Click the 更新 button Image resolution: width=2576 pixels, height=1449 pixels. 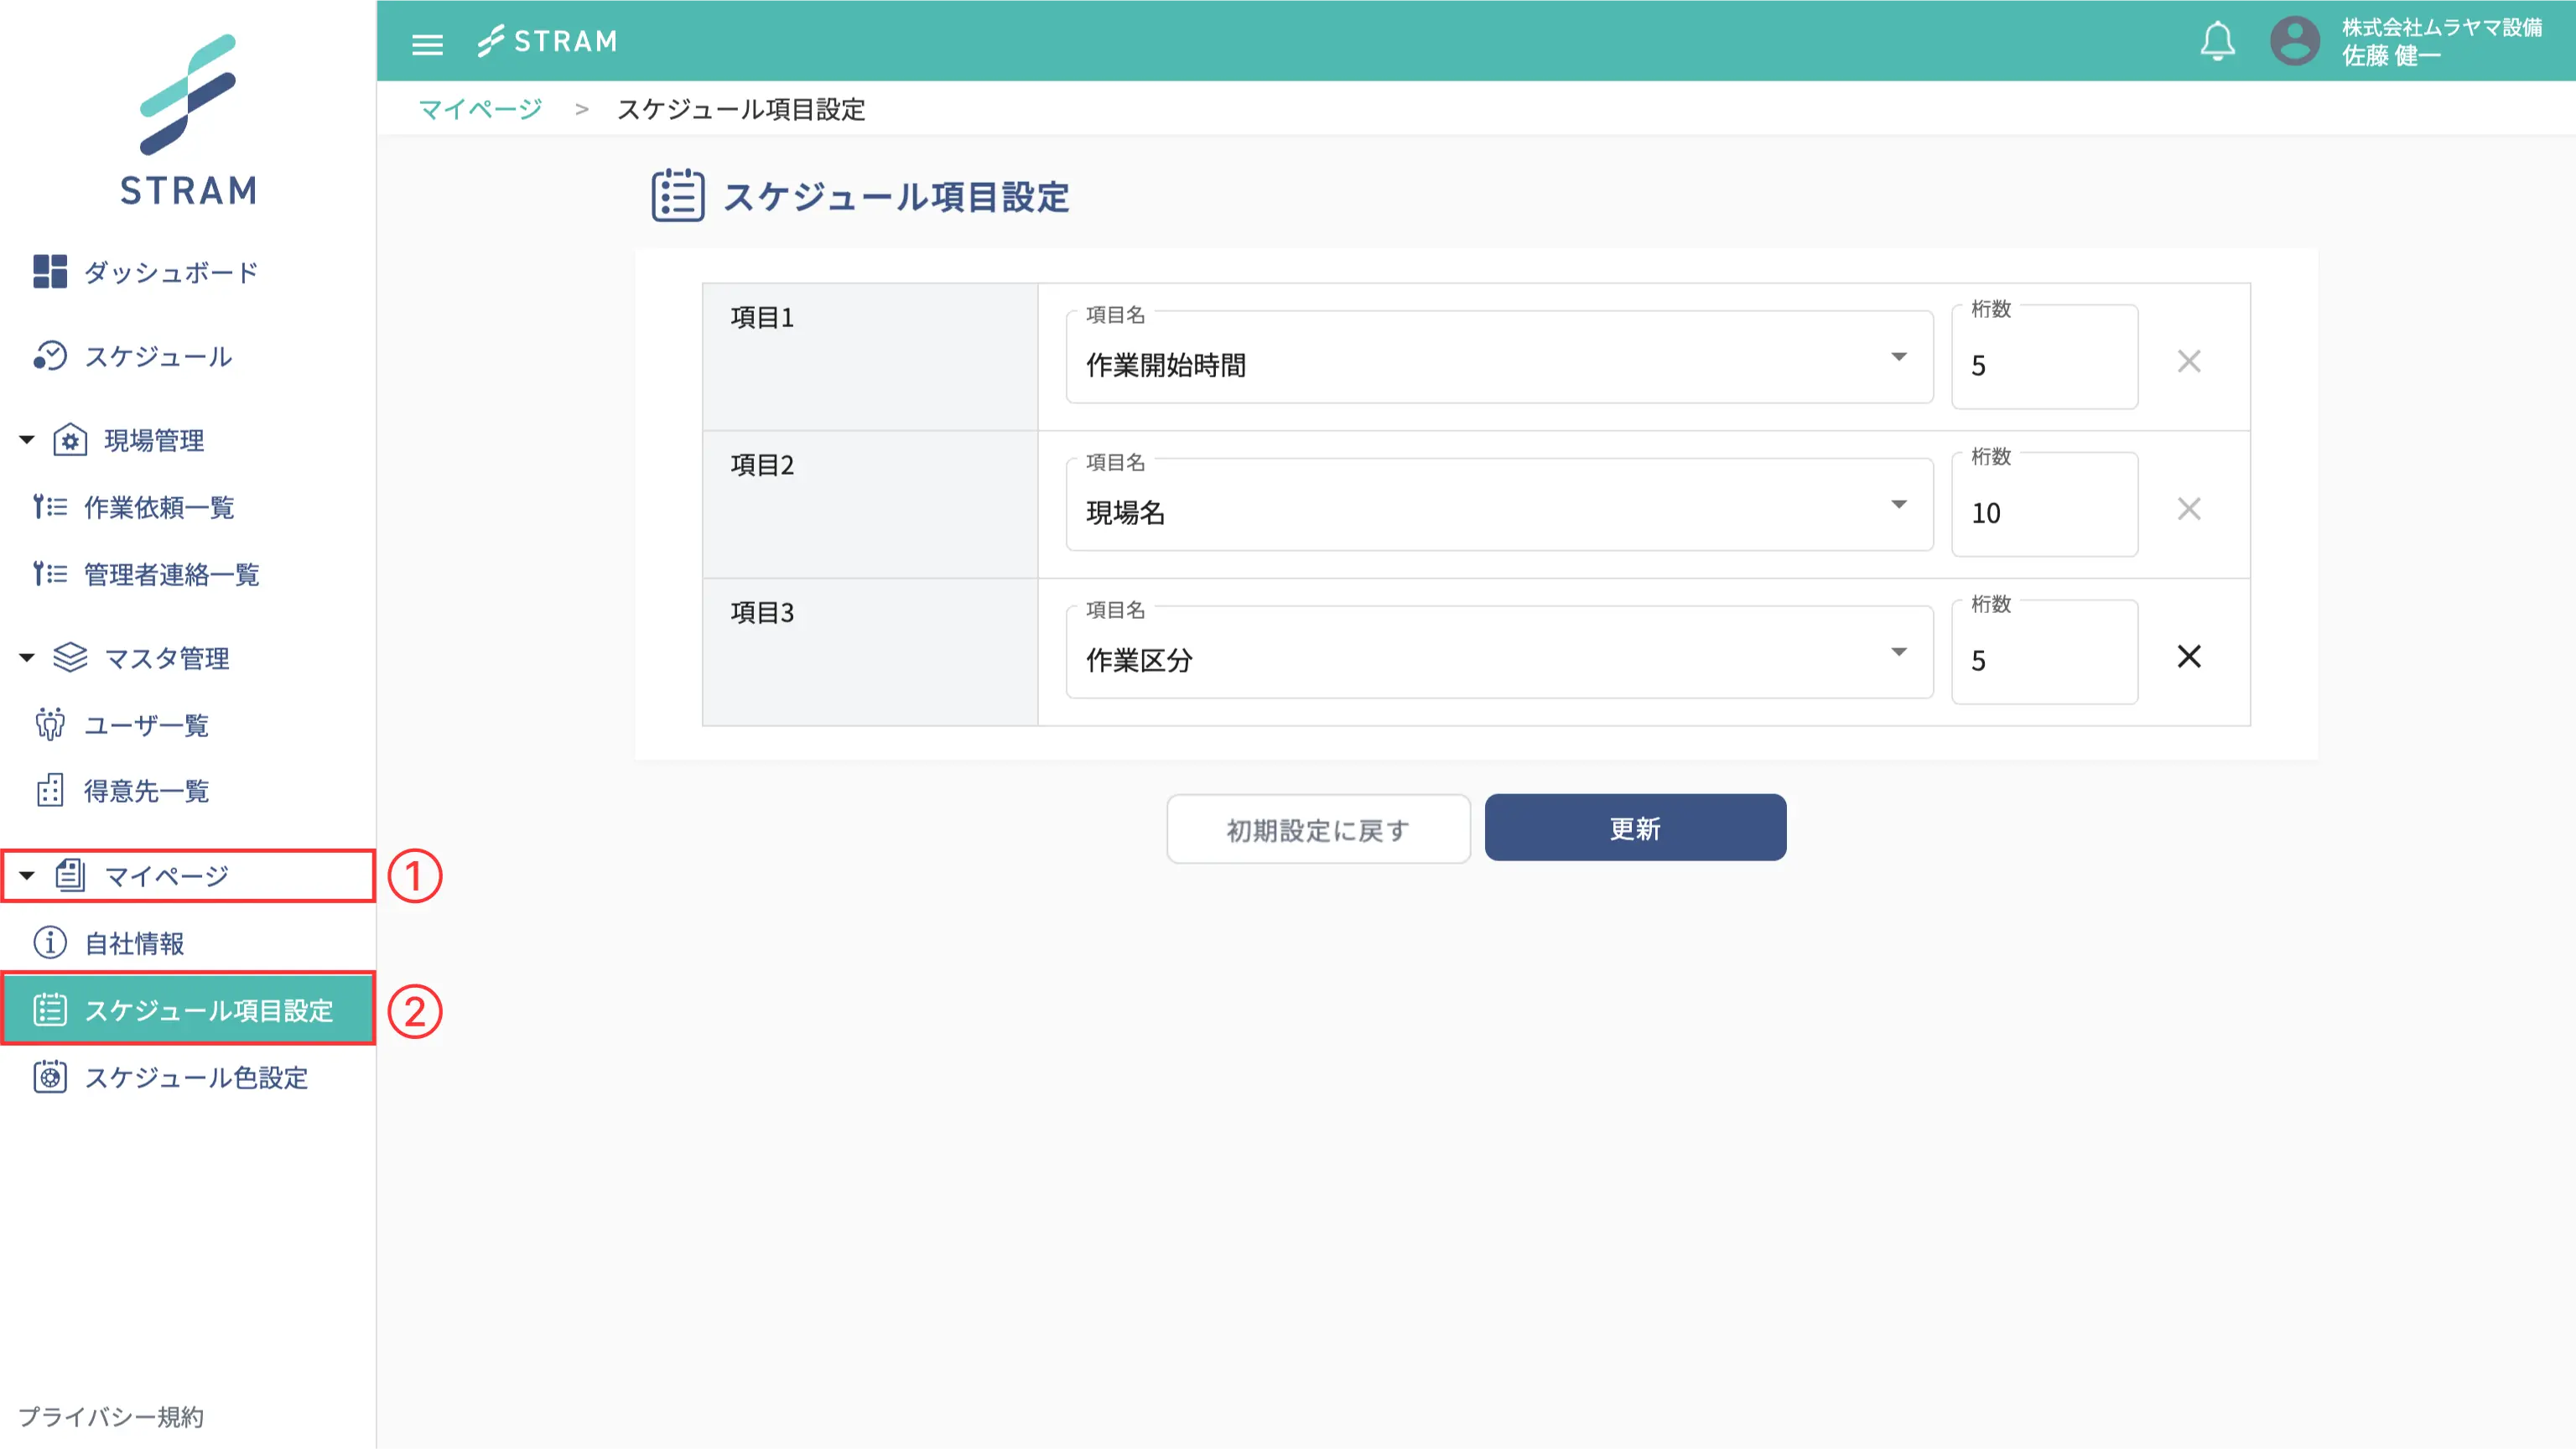click(x=1635, y=827)
